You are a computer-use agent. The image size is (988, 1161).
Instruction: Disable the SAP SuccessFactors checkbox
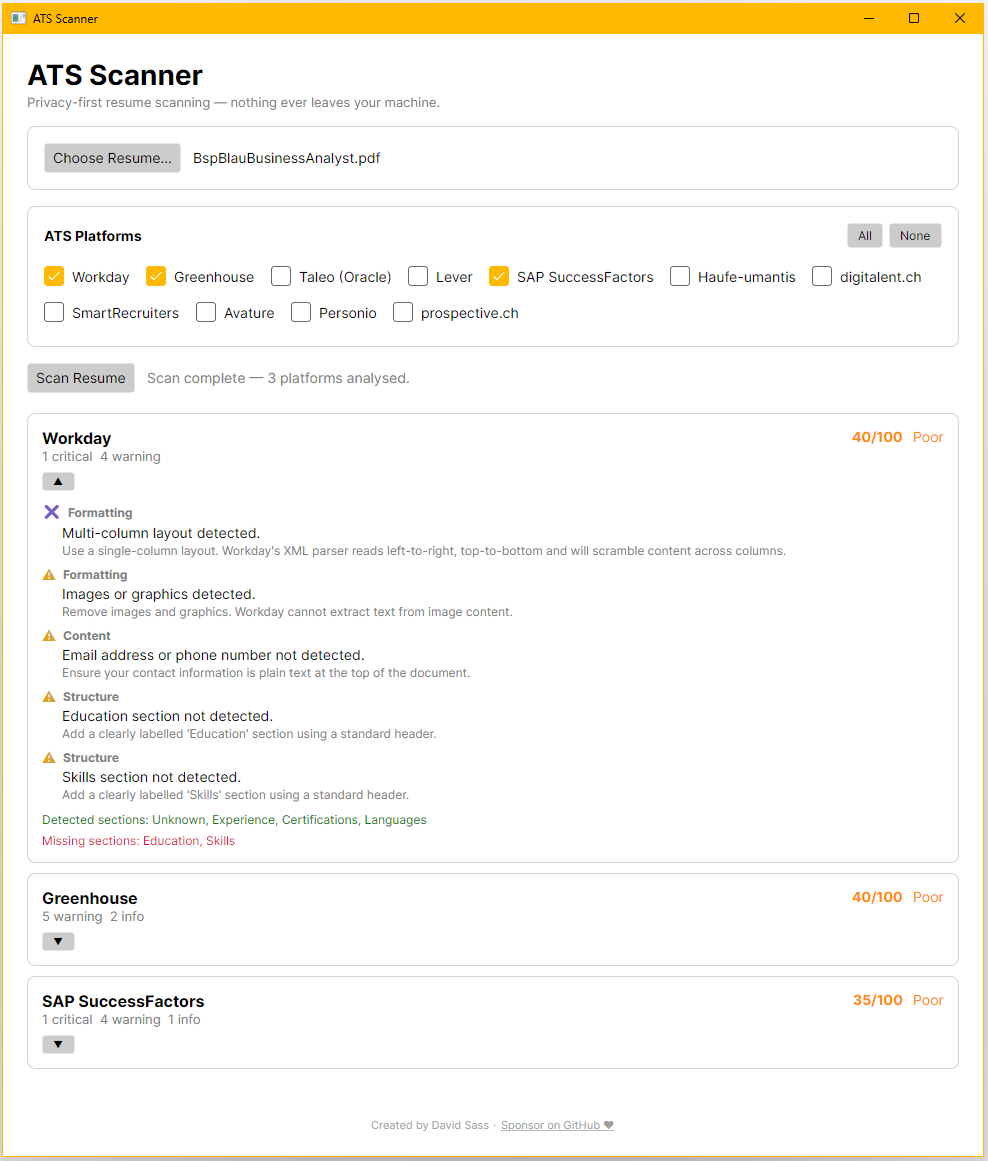click(x=499, y=276)
